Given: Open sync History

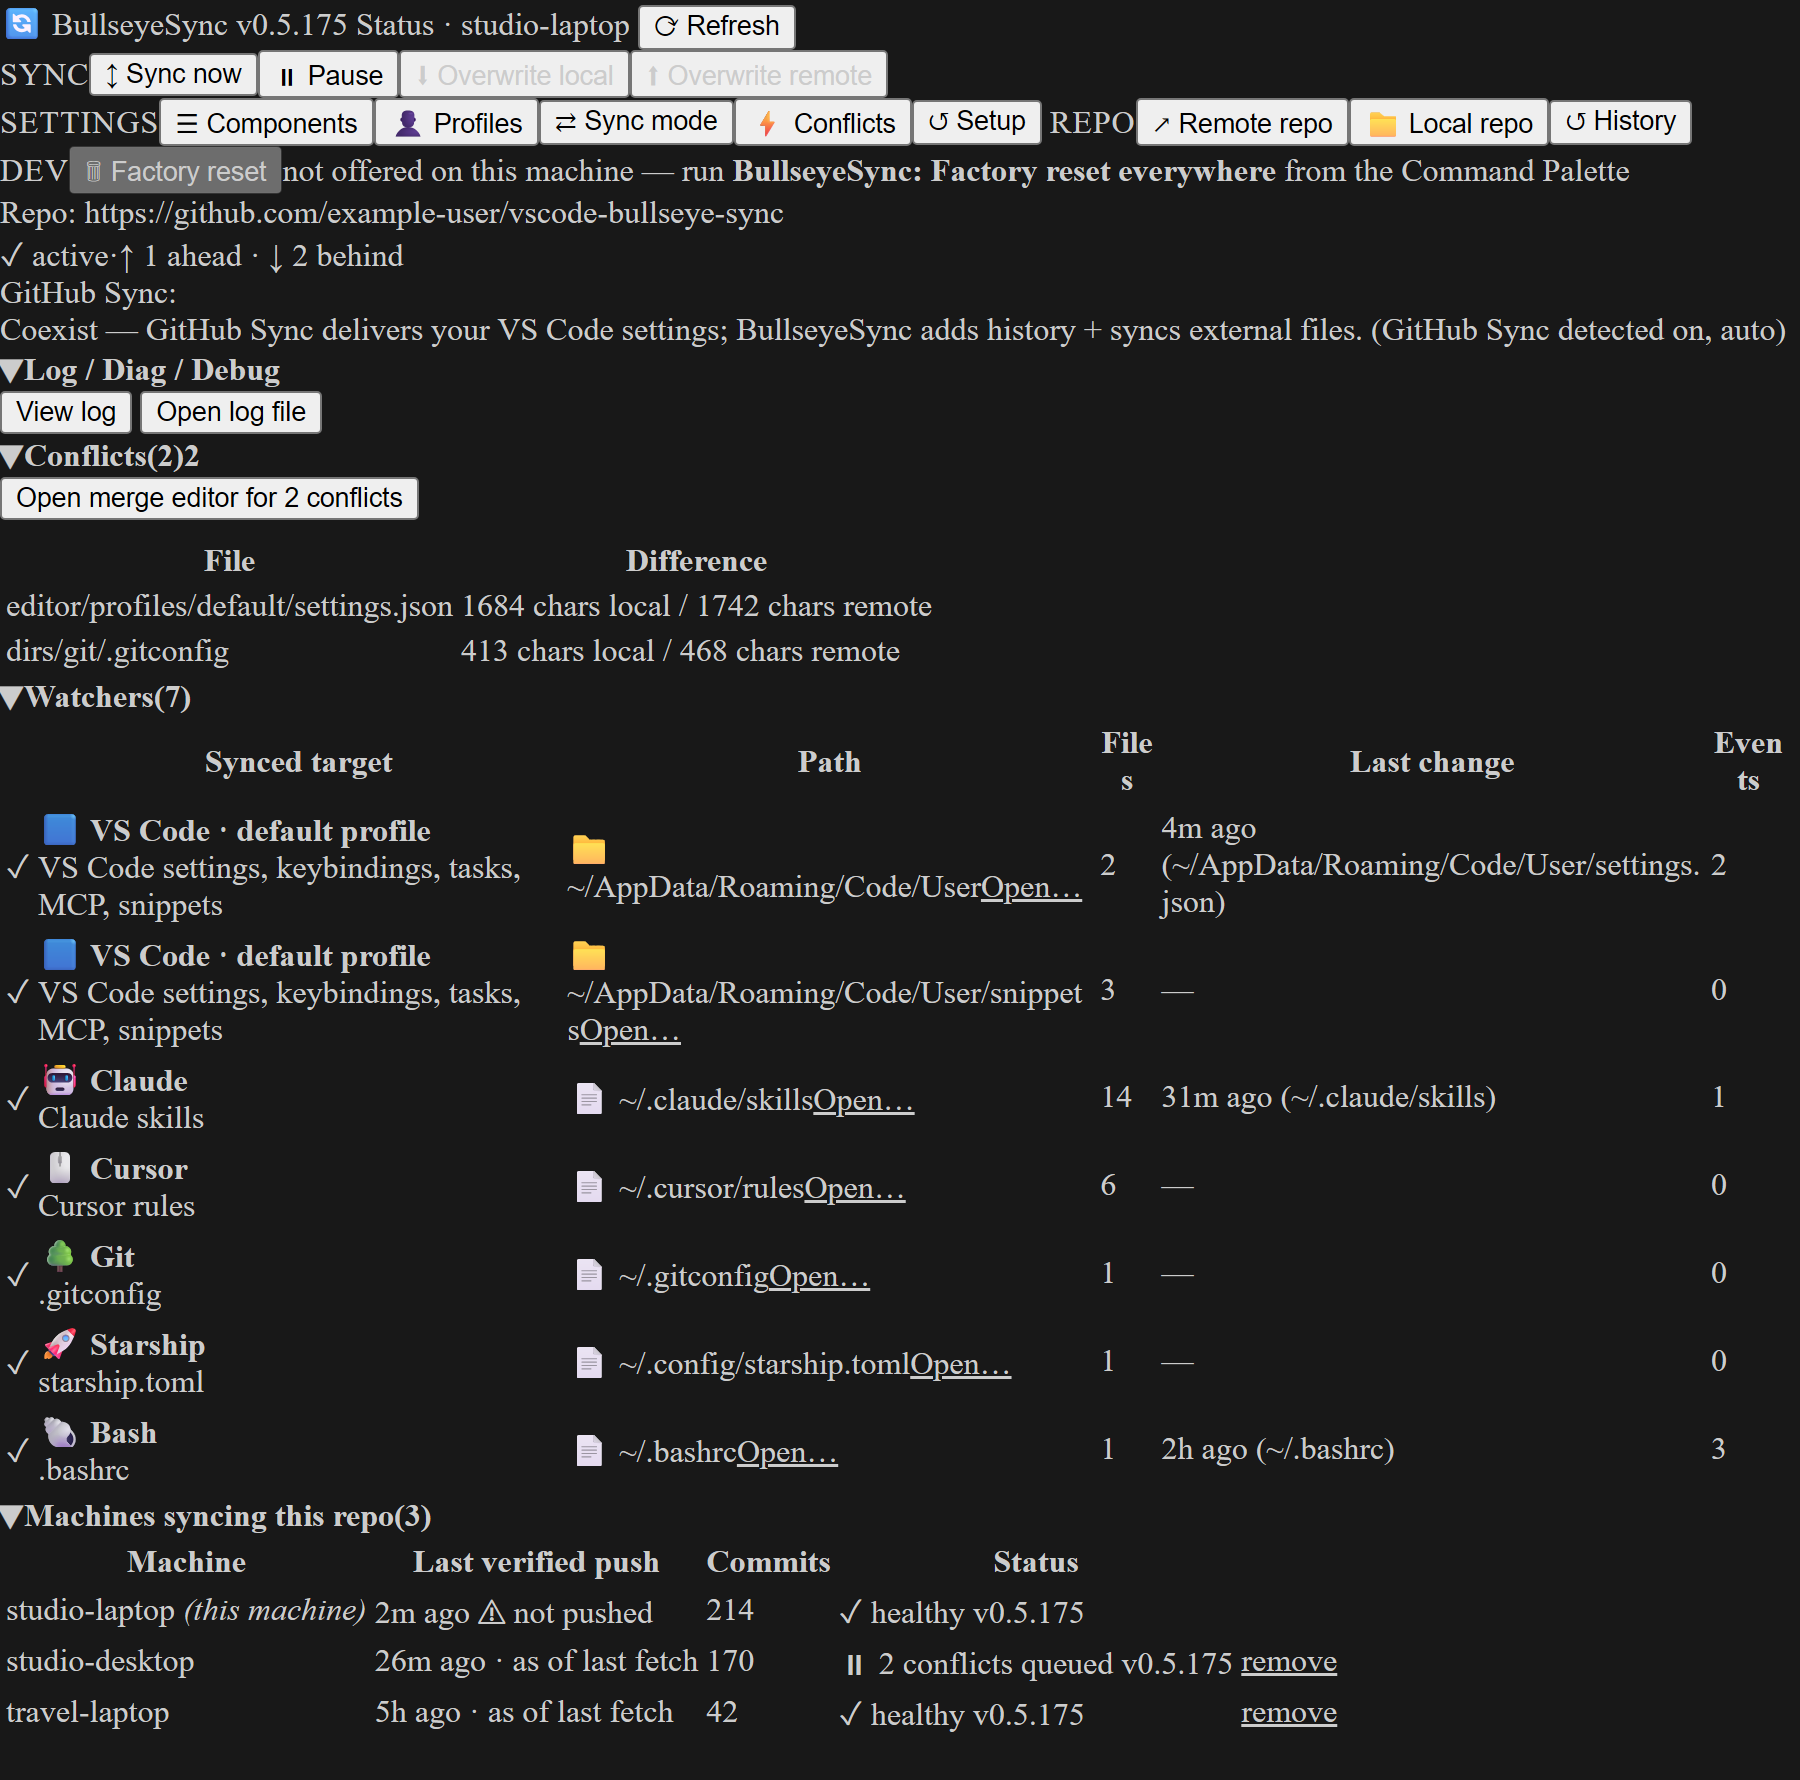Looking at the screenshot, I should click(x=1620, y=122).
